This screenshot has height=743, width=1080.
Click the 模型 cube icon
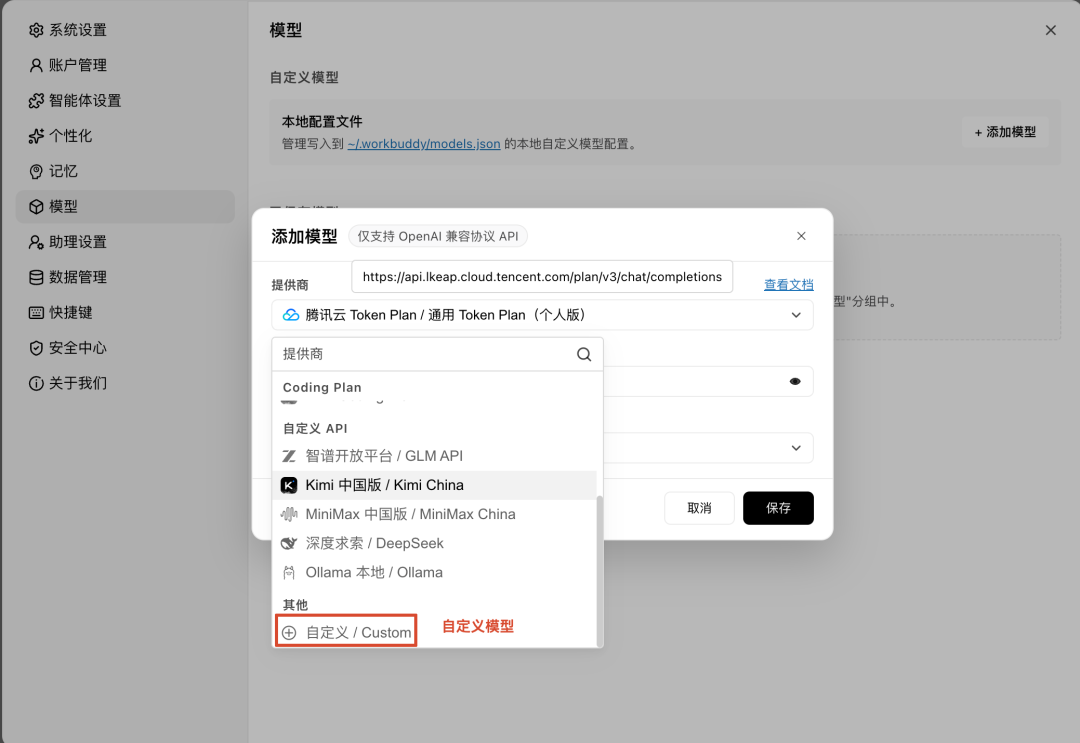[x=36, y=207]
